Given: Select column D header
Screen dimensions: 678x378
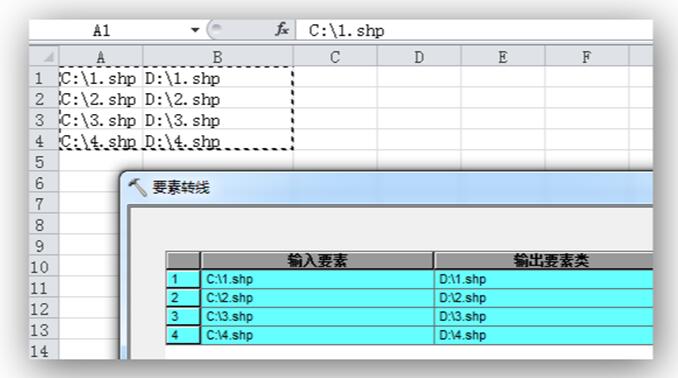Looking at the screenshot, I should pos(419,57).
